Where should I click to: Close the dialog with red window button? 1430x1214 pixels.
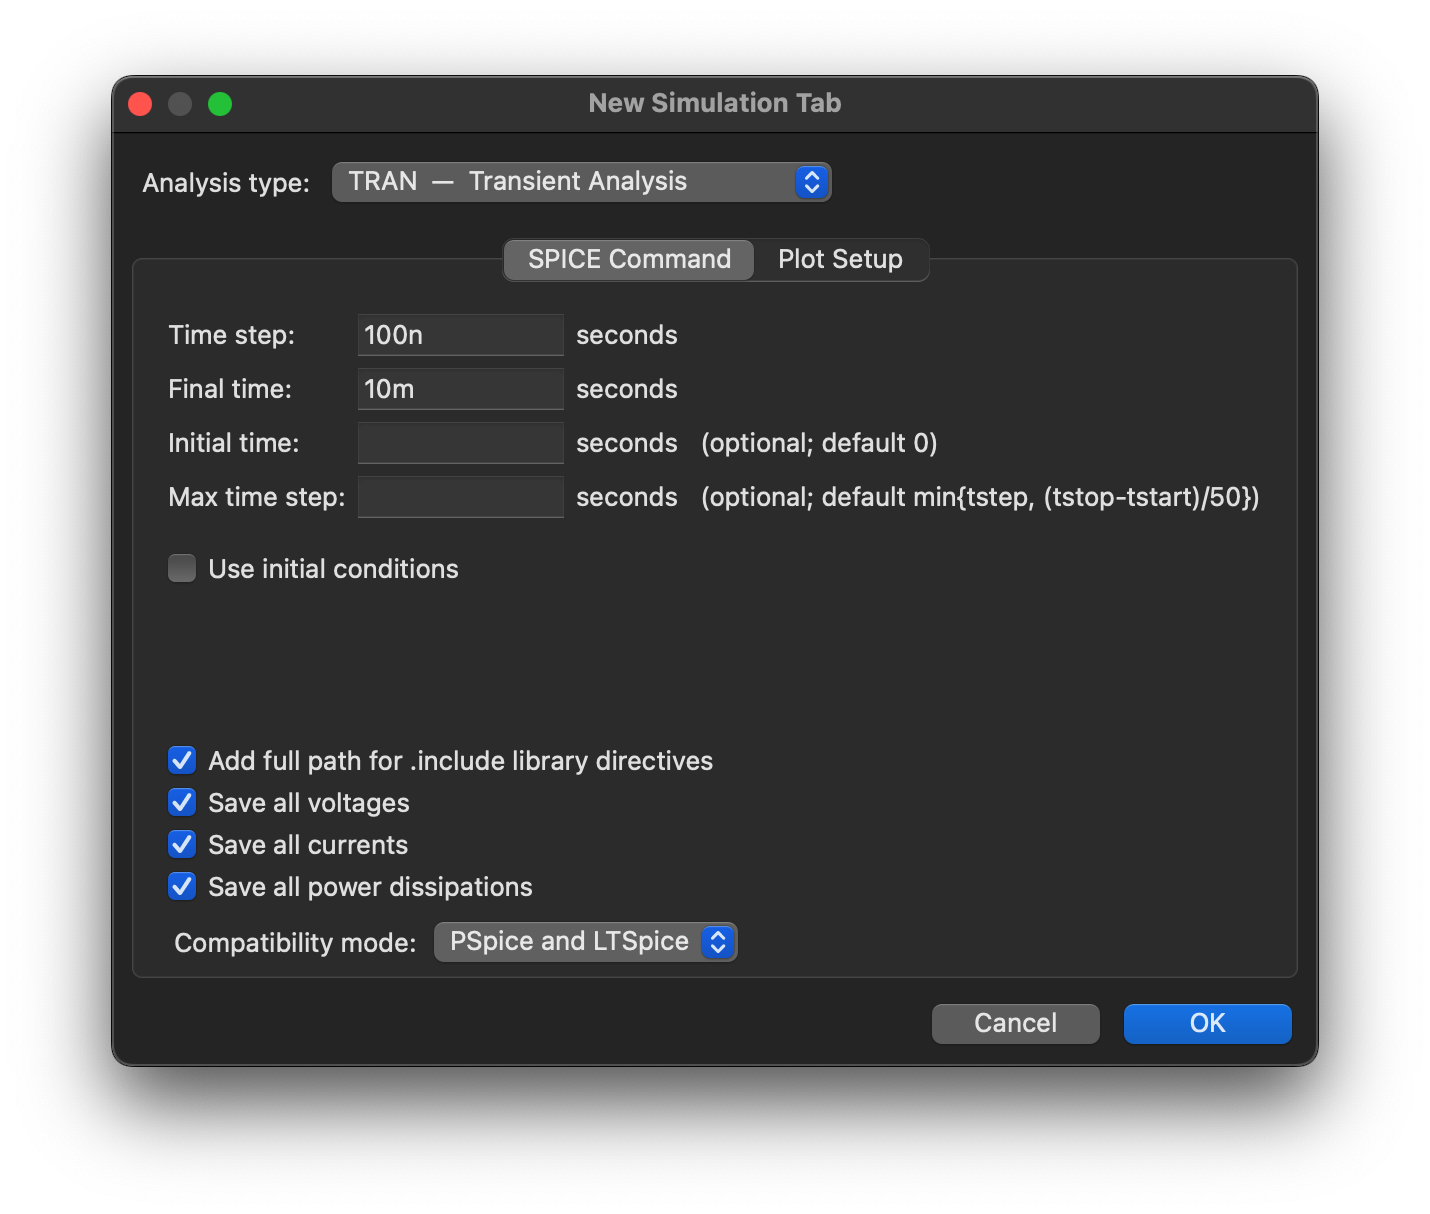(140, 104)
